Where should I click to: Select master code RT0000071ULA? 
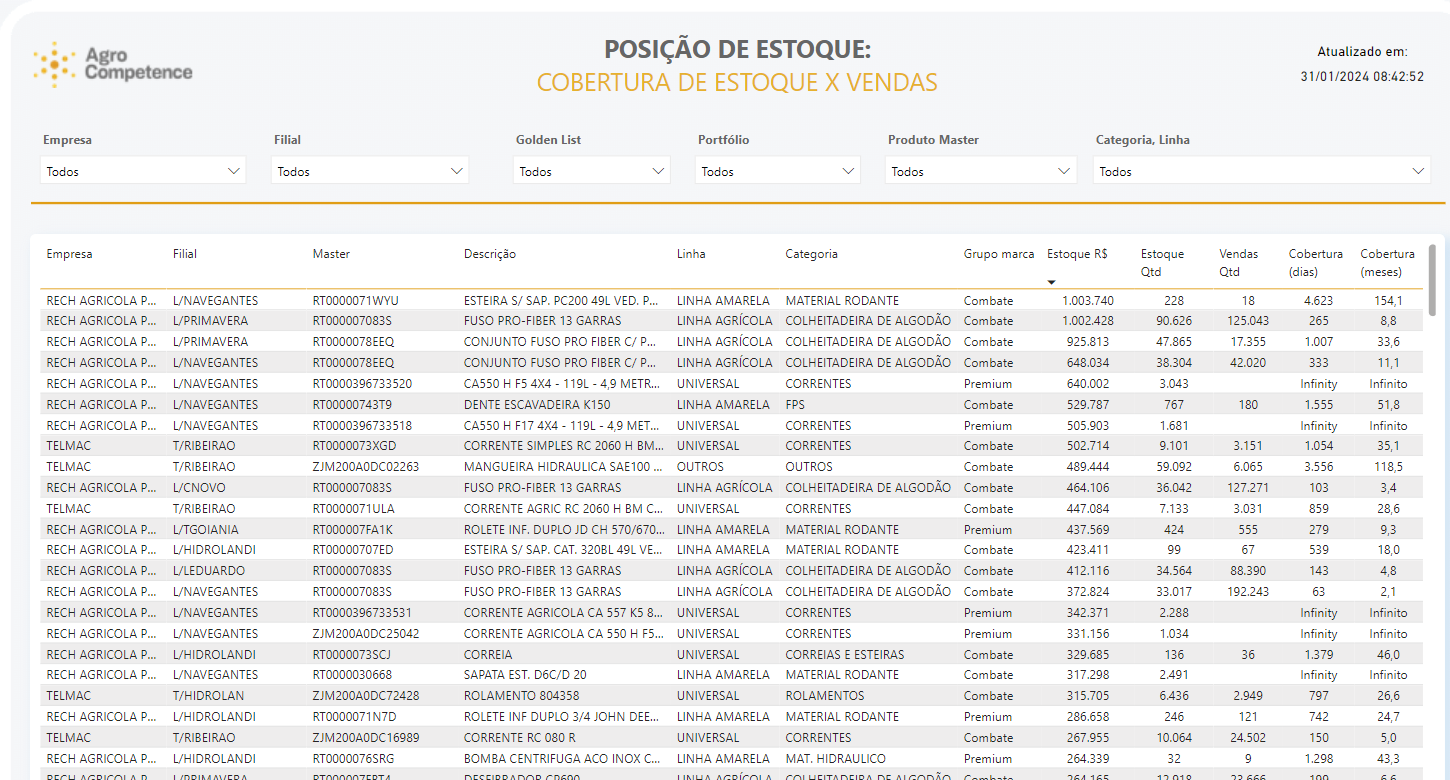coord(353,509)
